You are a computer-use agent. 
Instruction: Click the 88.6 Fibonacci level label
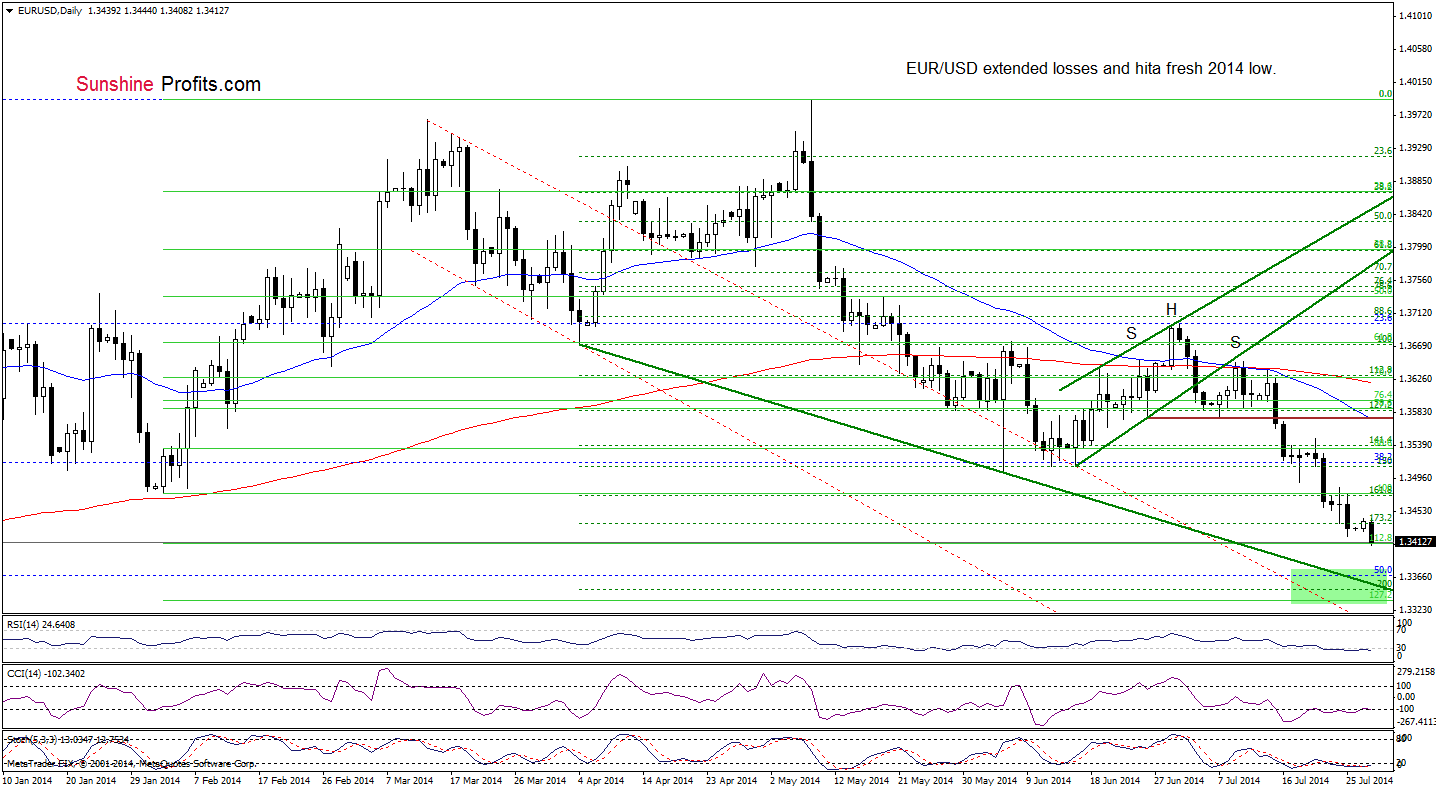tap(1383, 311)
